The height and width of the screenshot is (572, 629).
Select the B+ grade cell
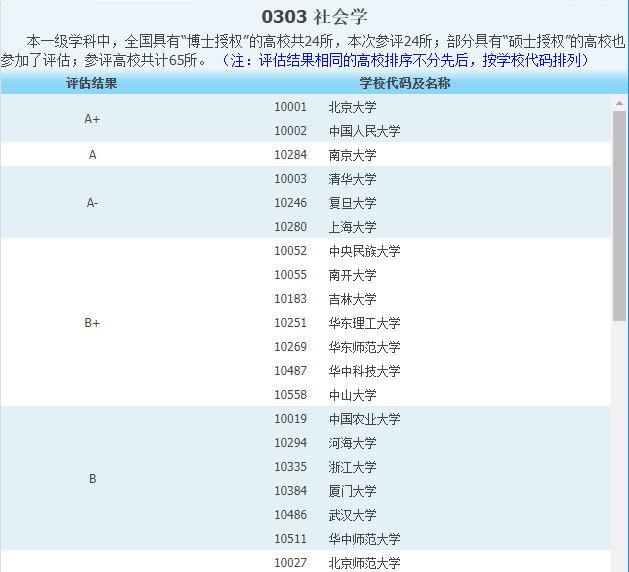tap(92, 323)
